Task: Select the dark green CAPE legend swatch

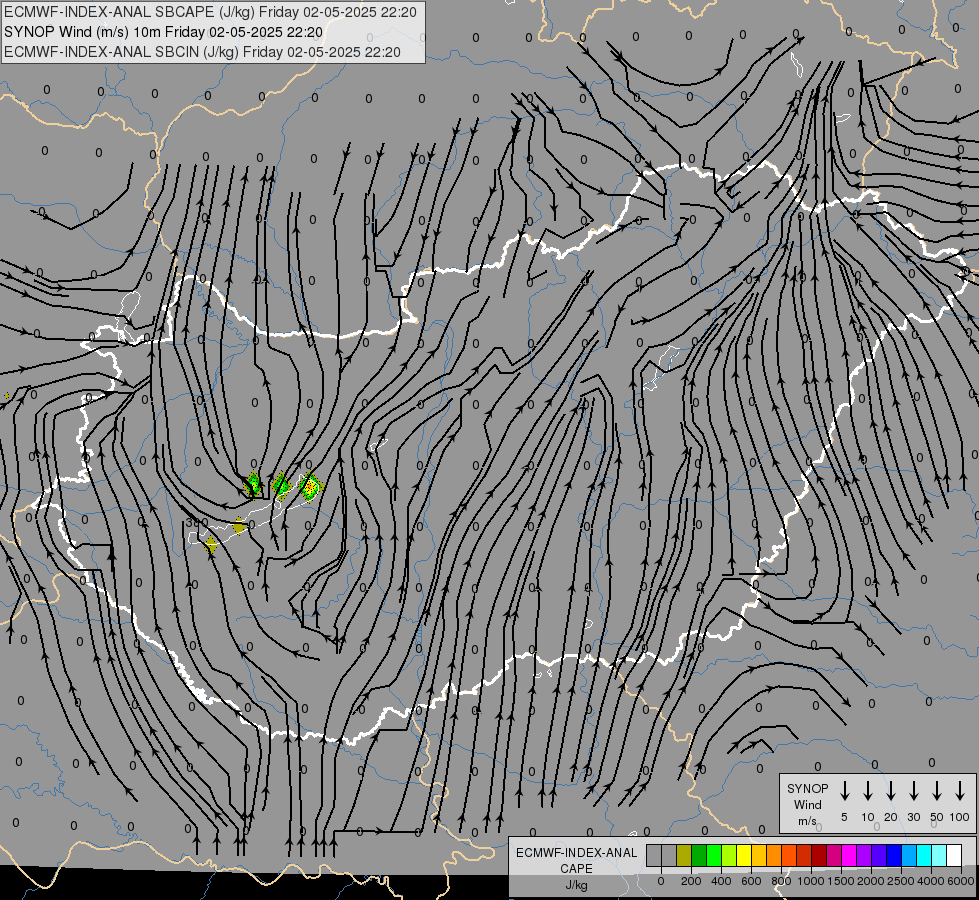Action: 699,856
